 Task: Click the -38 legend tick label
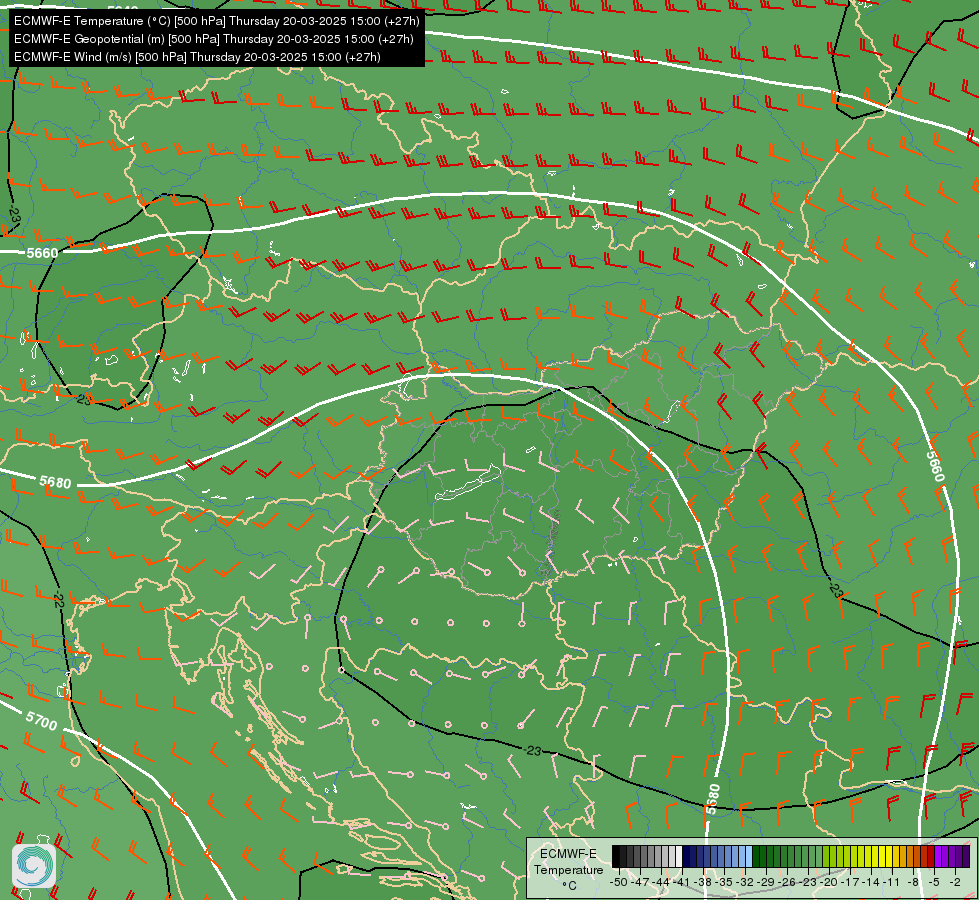(702, 883)
